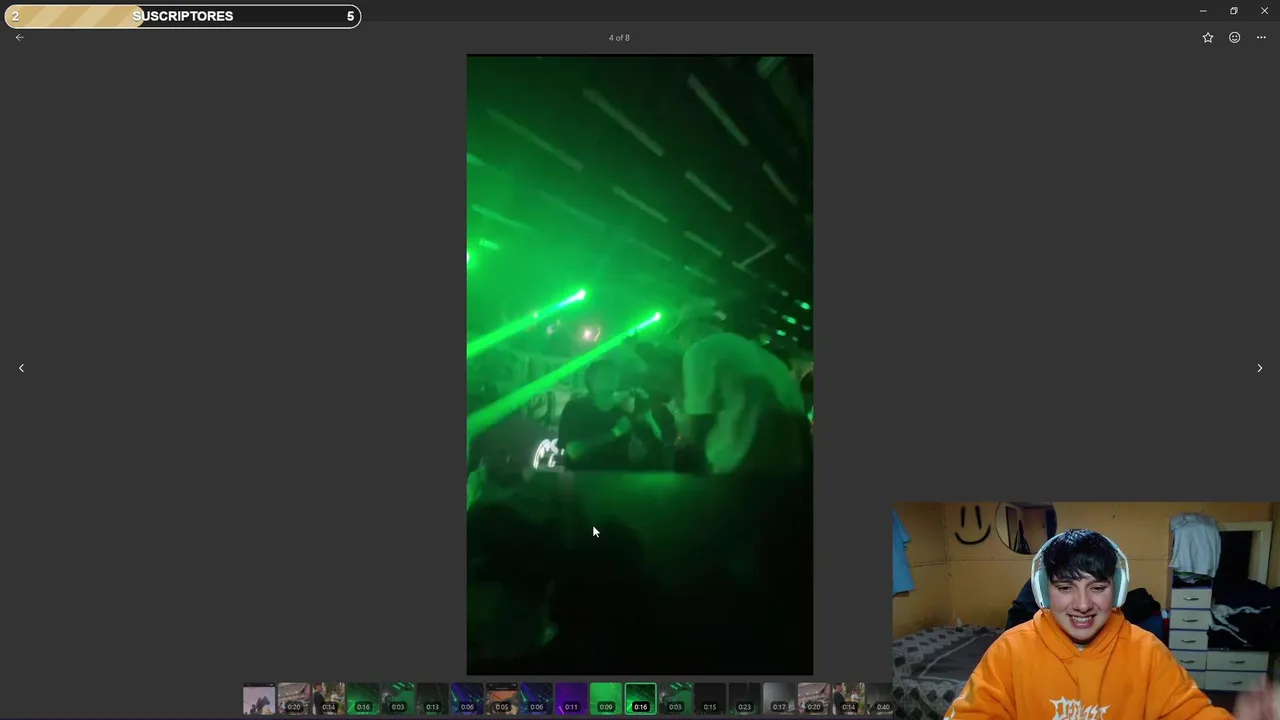Restore down the window
The width and height of the screenshot is (1280, 720).
point(1234,11)
